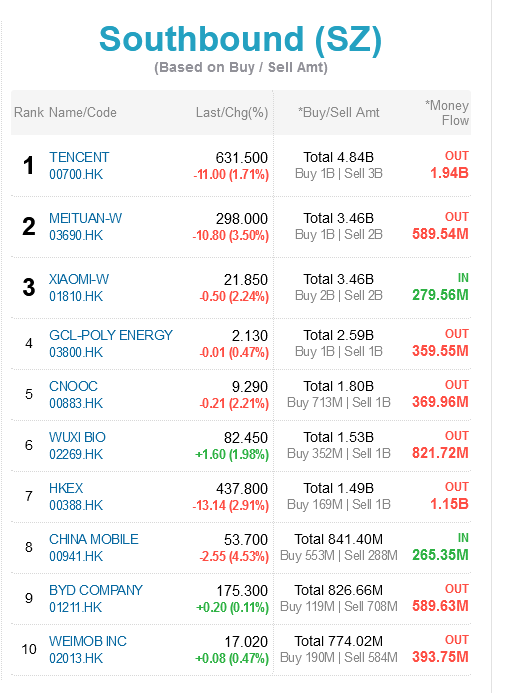Select the MEITUAN-W stock name

(86, 218)
